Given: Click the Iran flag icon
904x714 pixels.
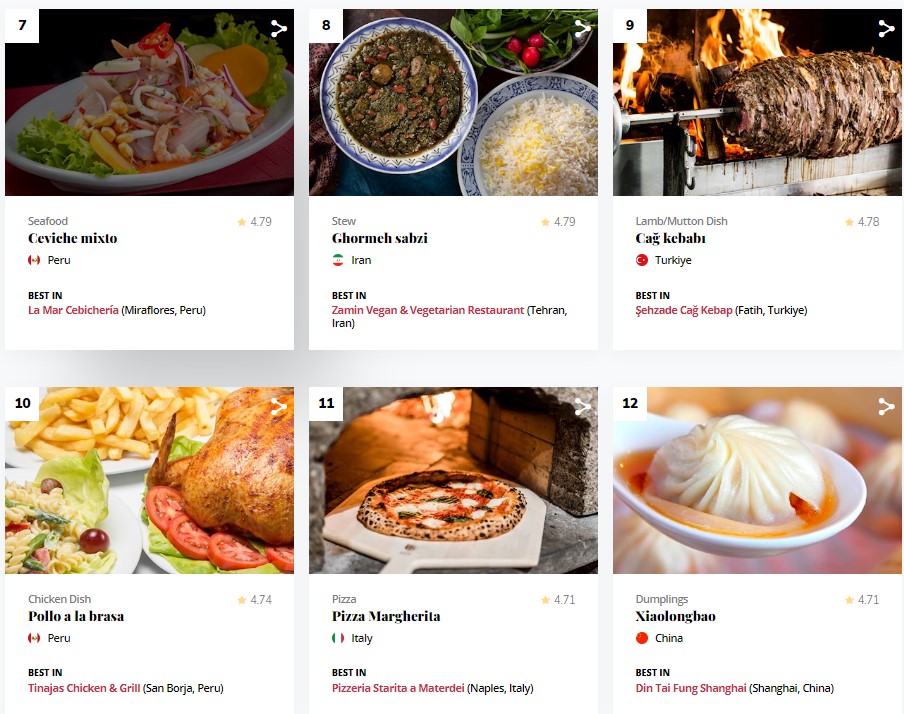Looking at the screenshot, I should coord(338,260).
